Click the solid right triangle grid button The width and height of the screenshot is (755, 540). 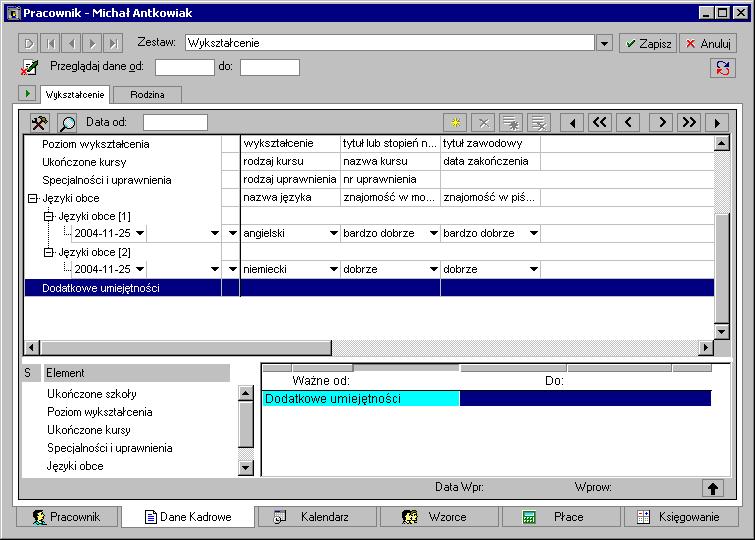(717, 123)
